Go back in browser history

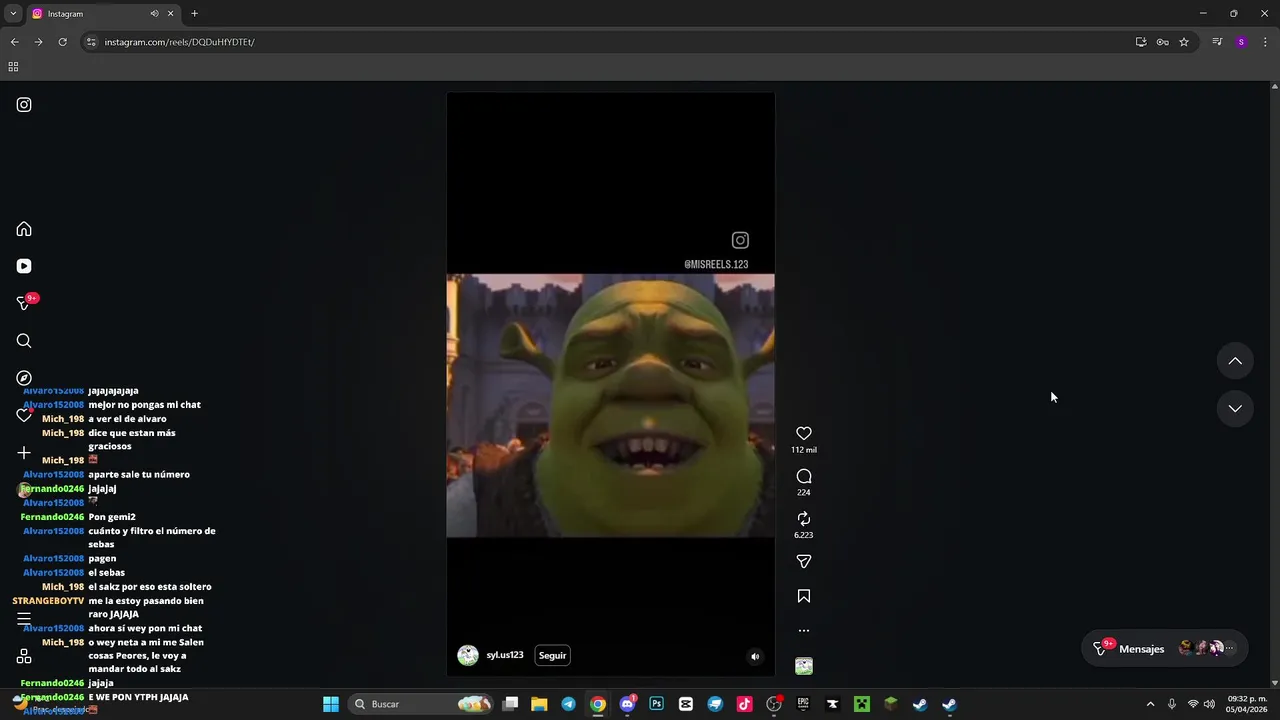point(14,42)
